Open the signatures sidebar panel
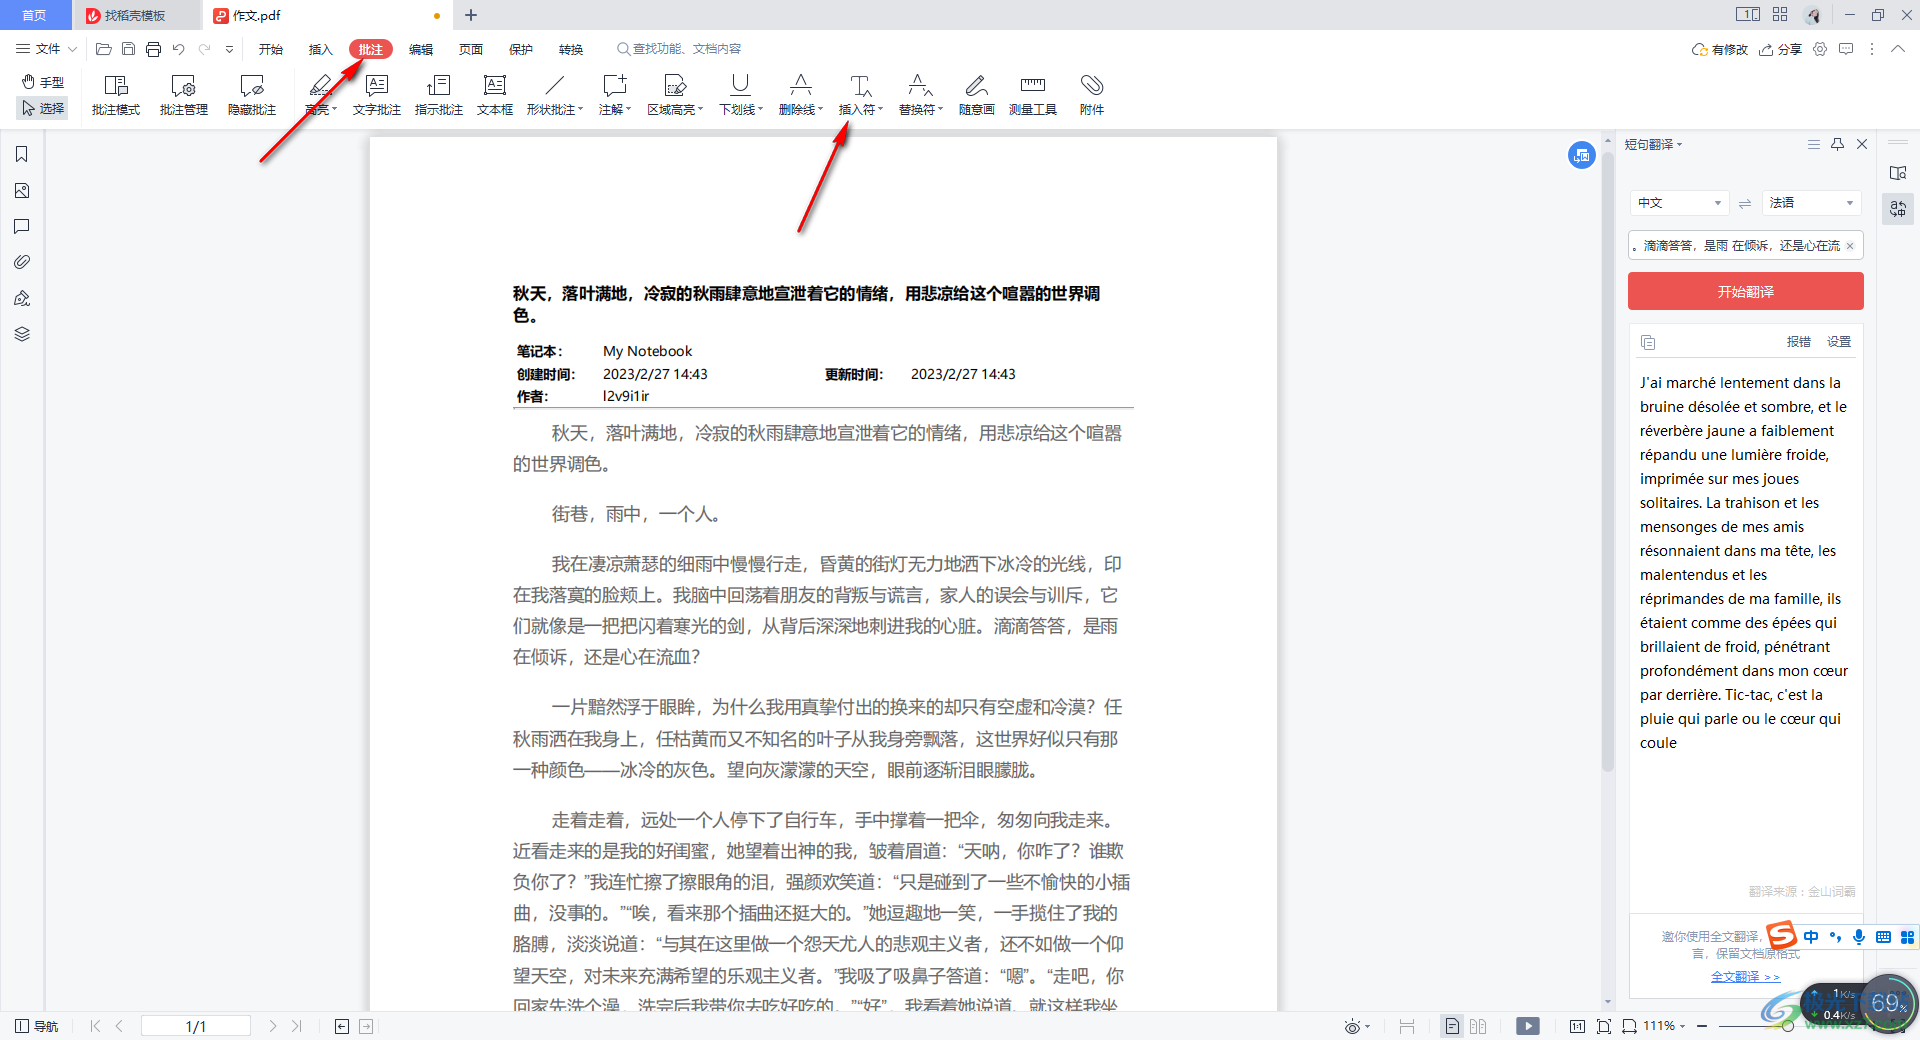The height and width of the screenshot is (1040, 1920). tap(22, 298)
